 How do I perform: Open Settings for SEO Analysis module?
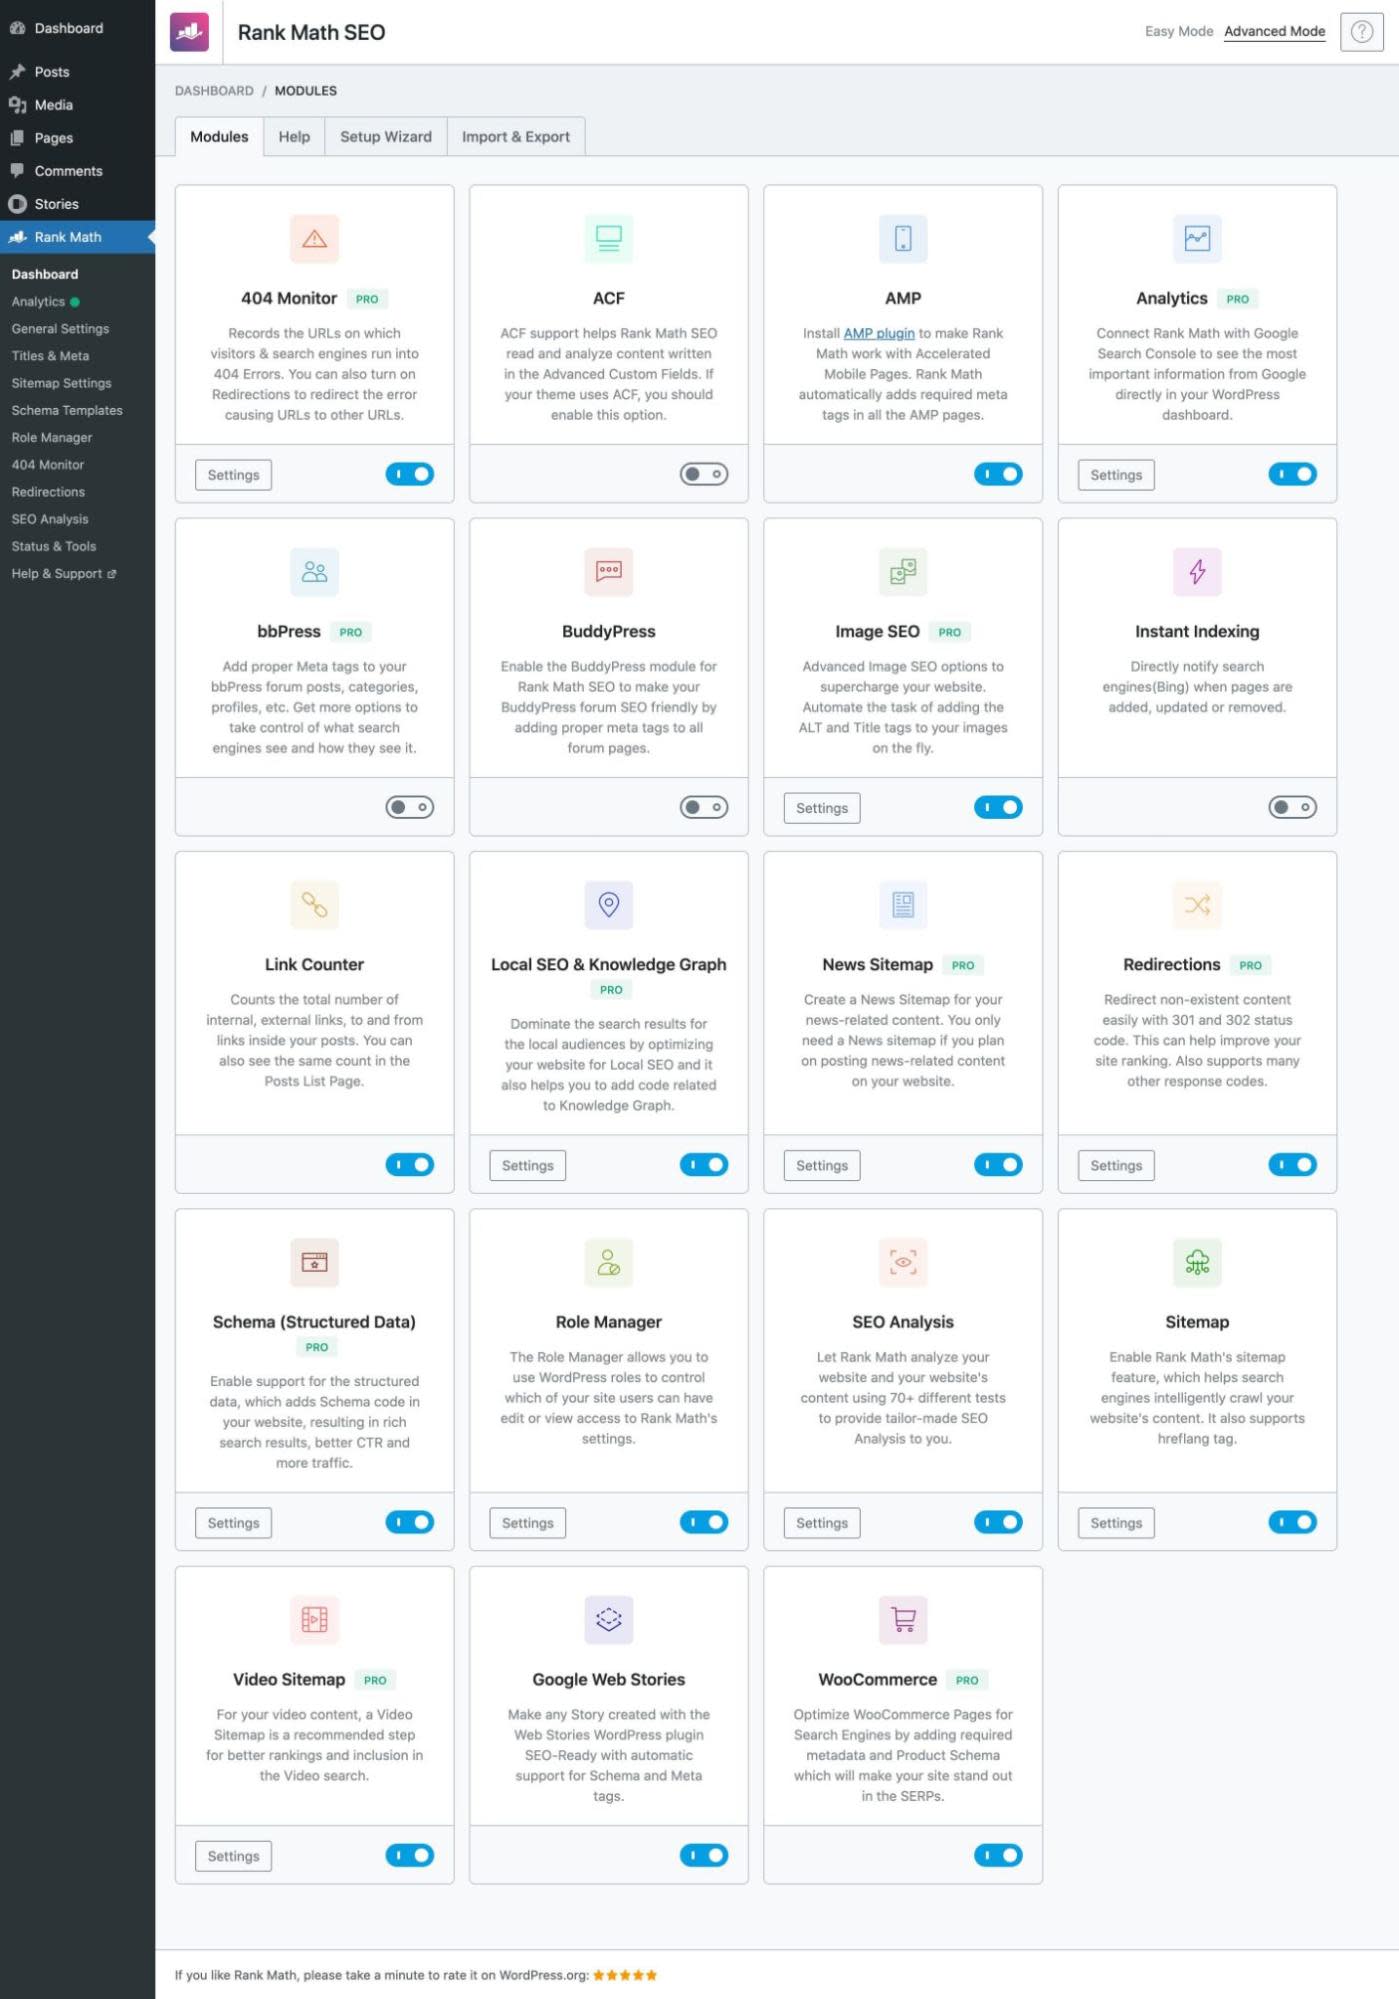coord(821,1523)
